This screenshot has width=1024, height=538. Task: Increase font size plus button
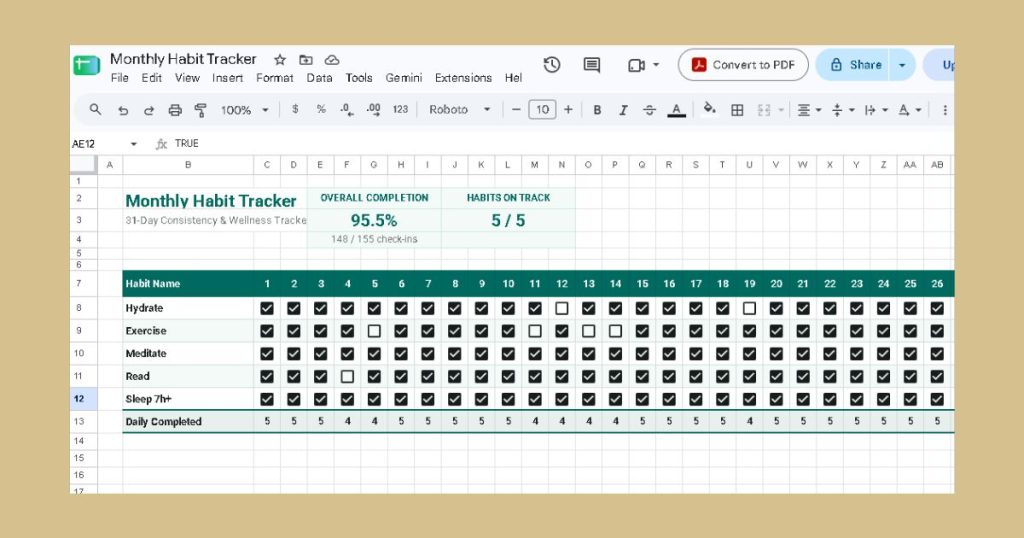coord(568,110)
